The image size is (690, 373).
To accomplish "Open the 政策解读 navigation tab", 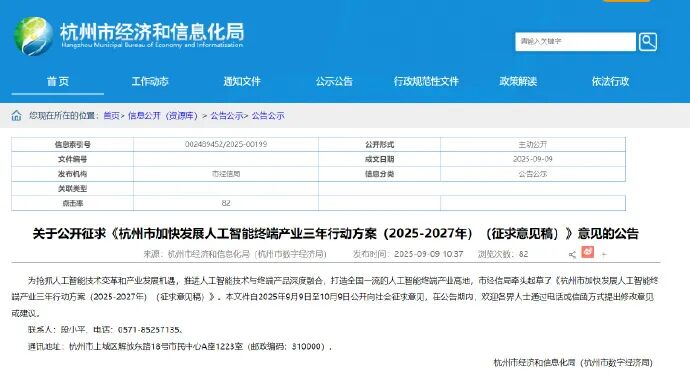I will click(518, 81).
